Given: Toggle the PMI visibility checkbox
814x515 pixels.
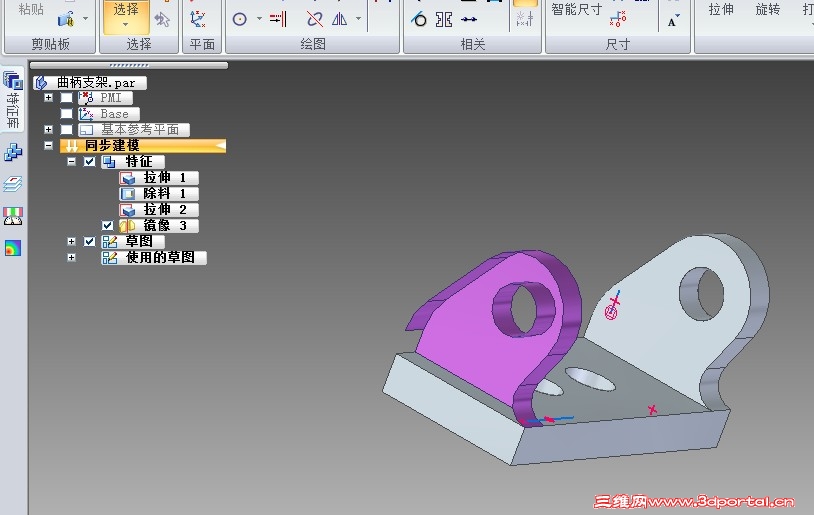Looking at the screenshot, I should click(x=66, y=97).
